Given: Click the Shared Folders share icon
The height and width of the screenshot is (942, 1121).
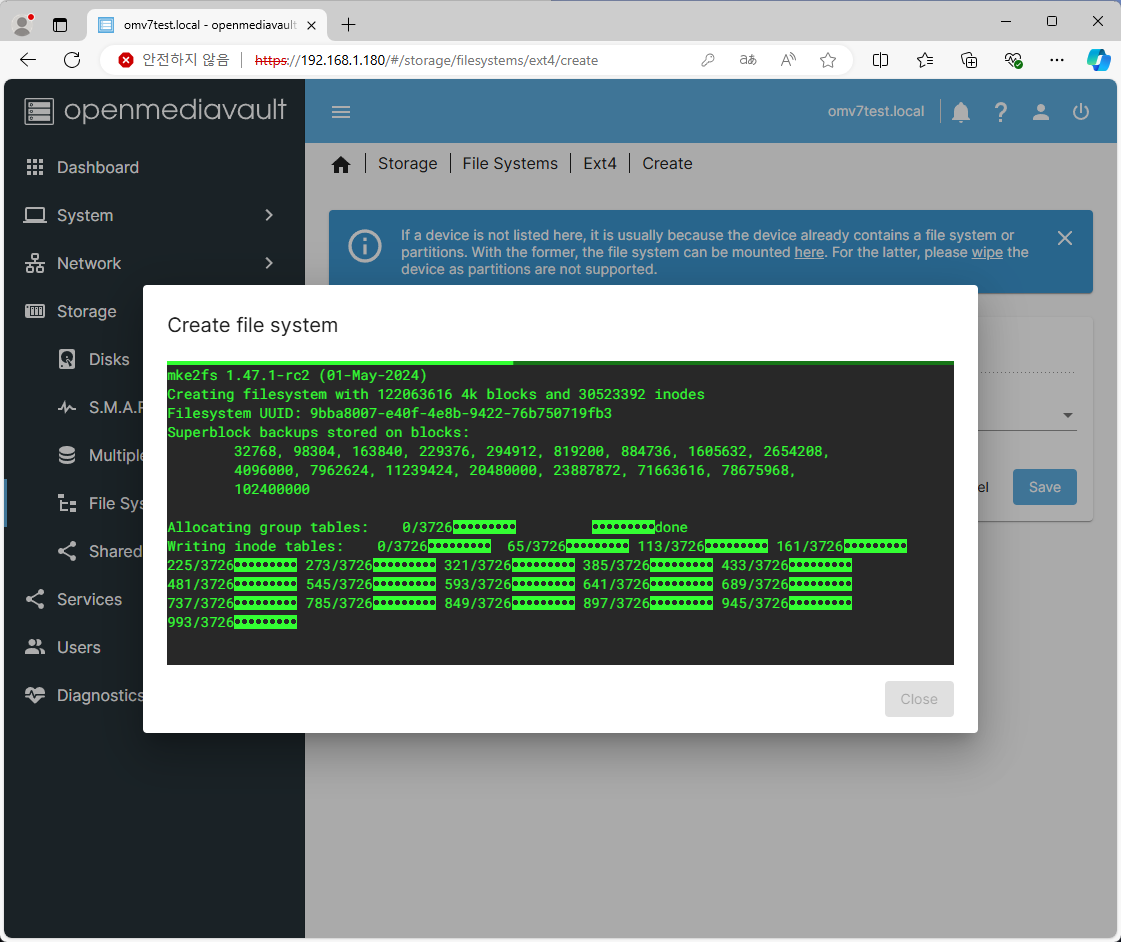Looking at the screenshot, I should point(67,551).
